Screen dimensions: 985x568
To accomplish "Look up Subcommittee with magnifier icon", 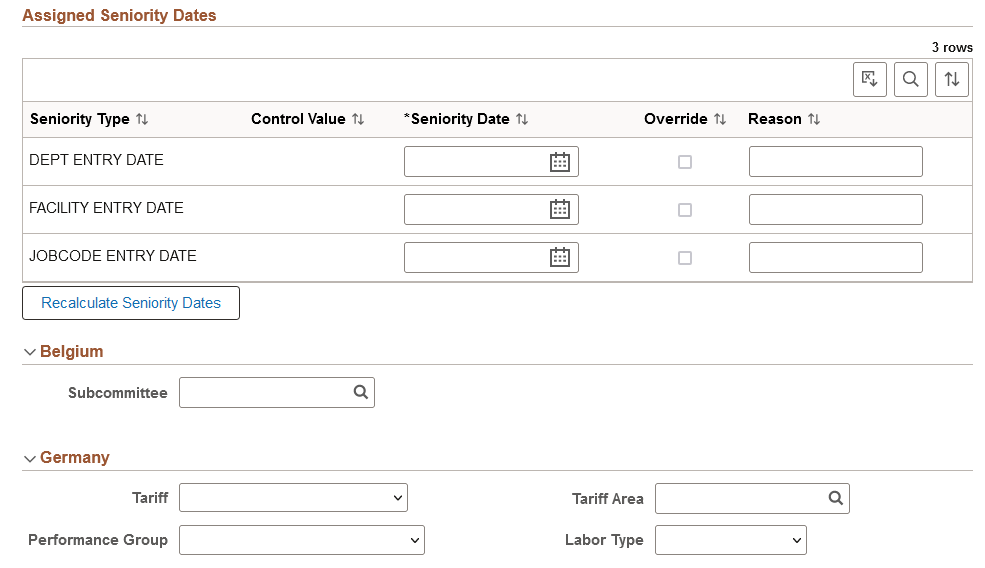I will click(x=361, y=393).
